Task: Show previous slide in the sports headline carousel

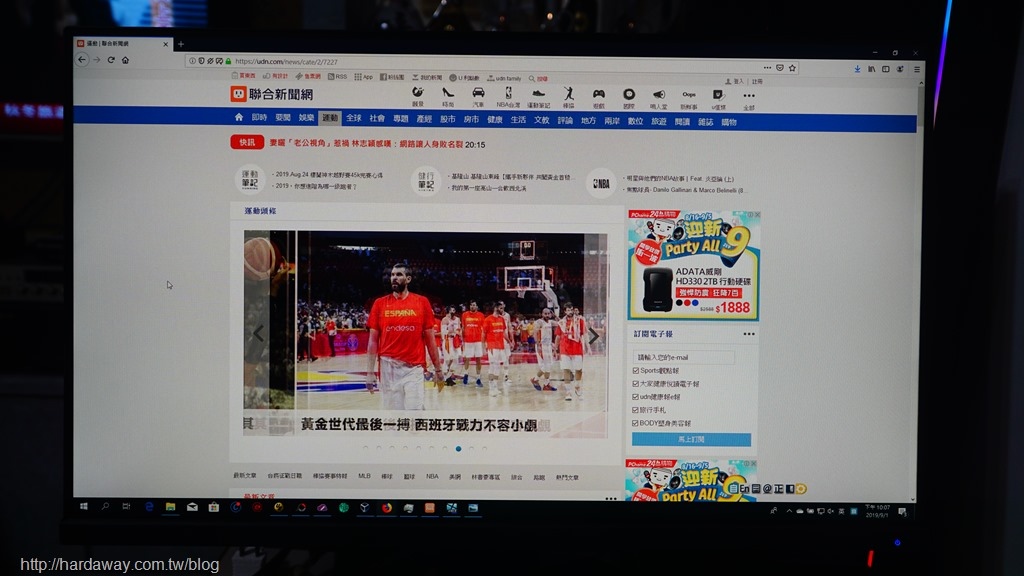Action: 259,333
